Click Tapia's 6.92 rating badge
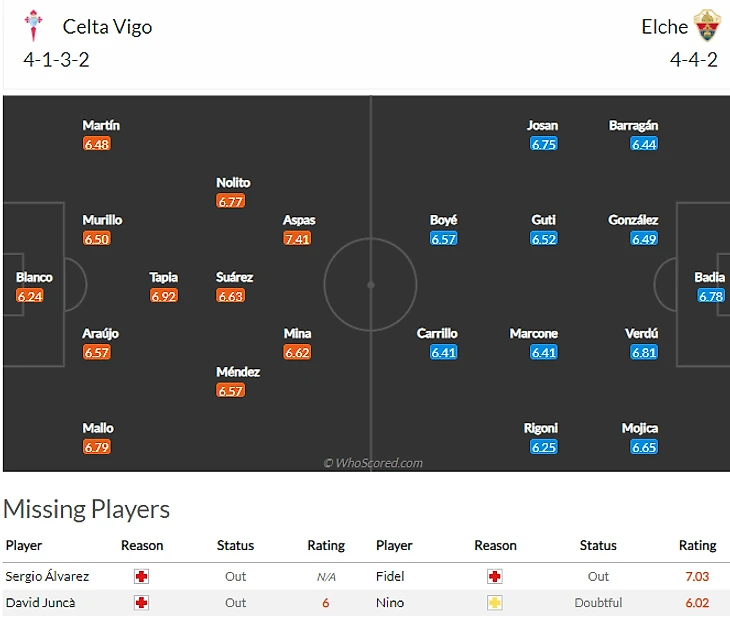This screenshot has height=625, width=730. pyautogui.click(x=163, y=296)
